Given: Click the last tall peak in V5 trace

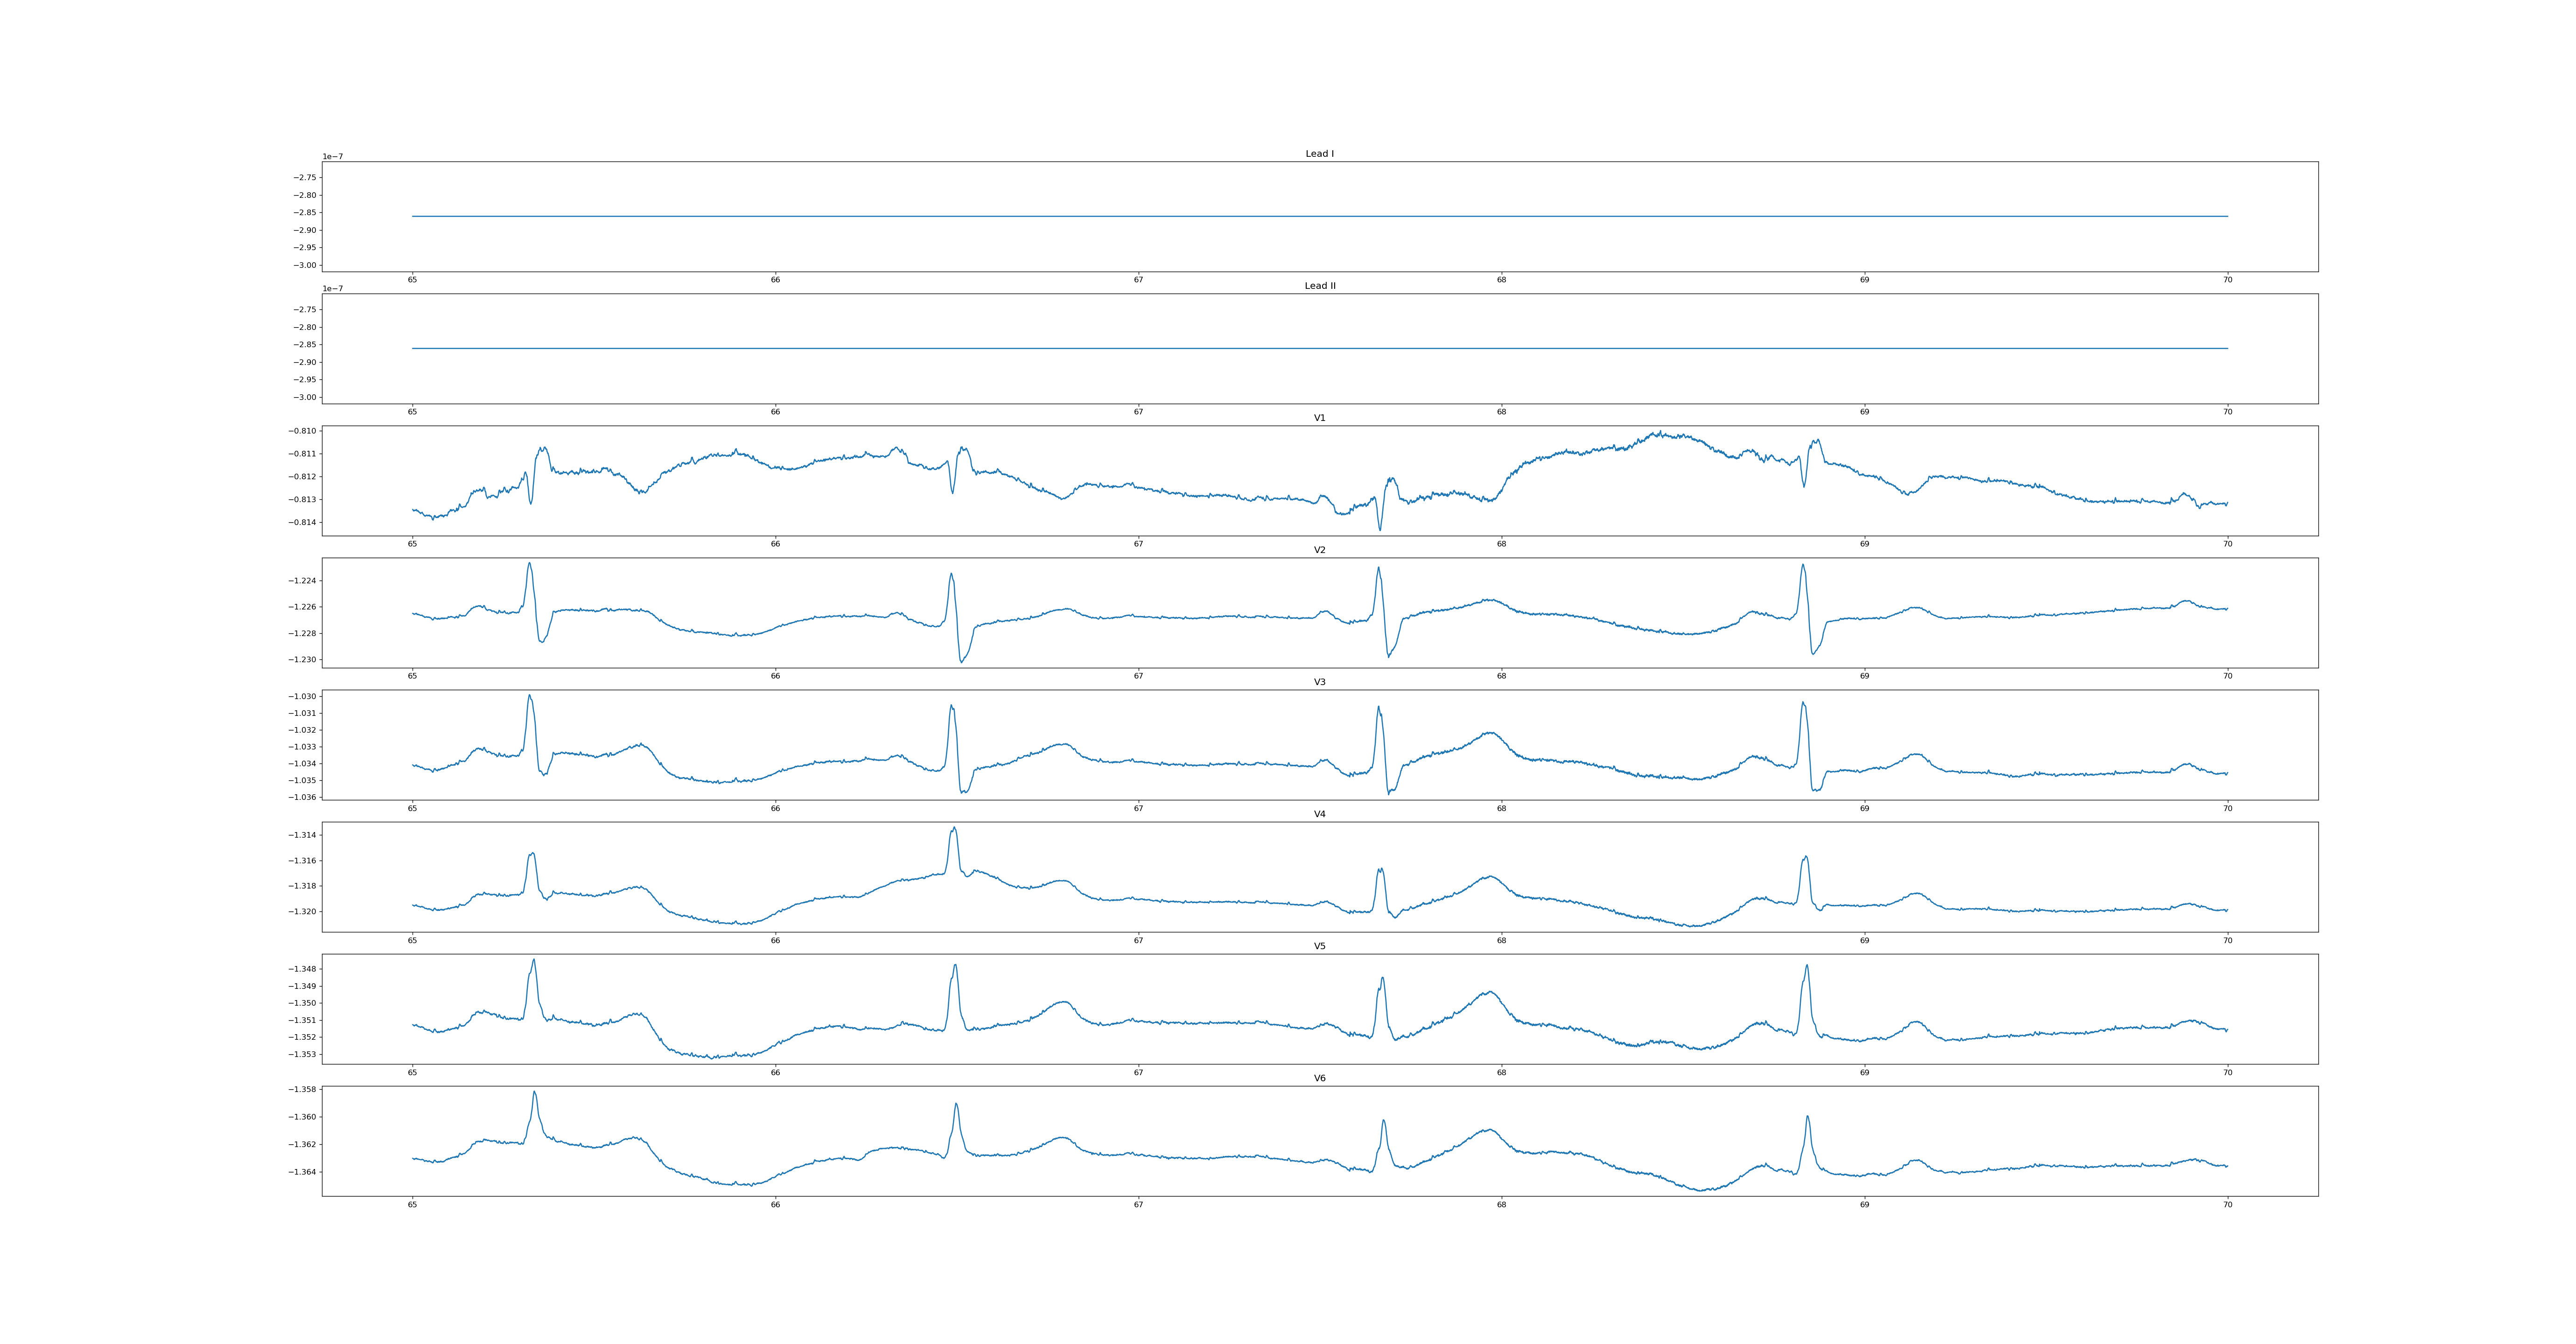Looking at the screenshot, I should click(1806, 967).
